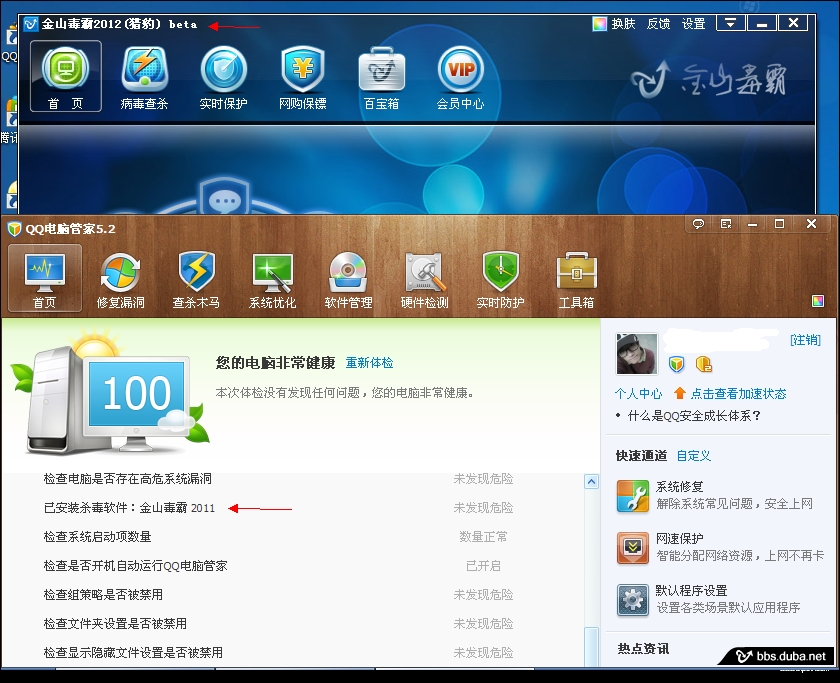The image size is (840, 683).
Task: Minimize the QQ电脑管家 window
Action: click(753, 224)
